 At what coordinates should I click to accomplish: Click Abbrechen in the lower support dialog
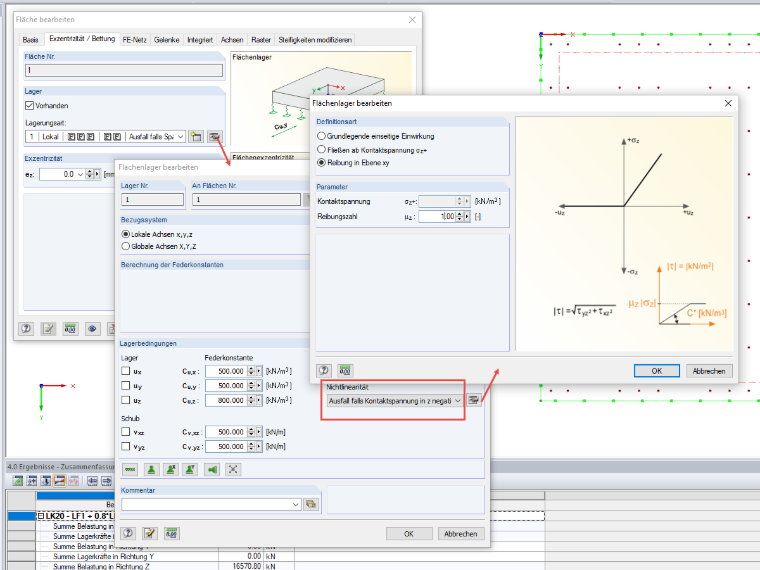pos(460,534)
